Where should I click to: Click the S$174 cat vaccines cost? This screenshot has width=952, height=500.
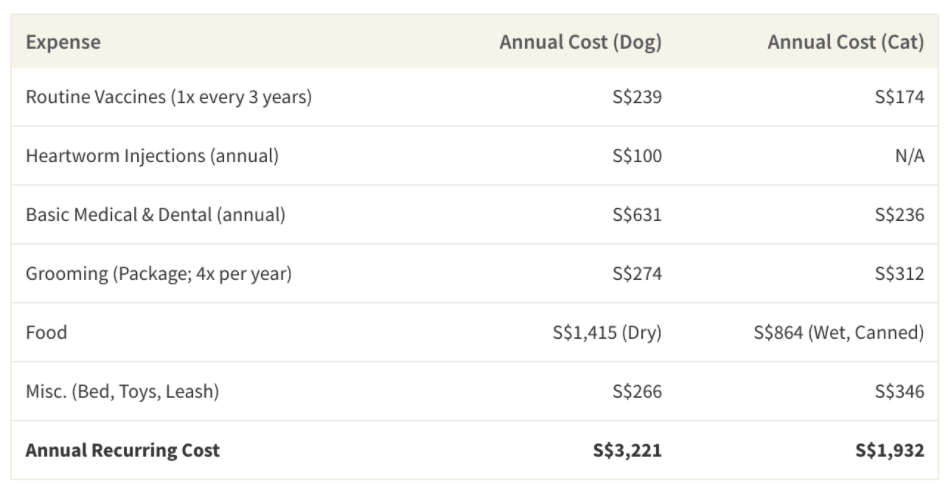tap(899, 97)
